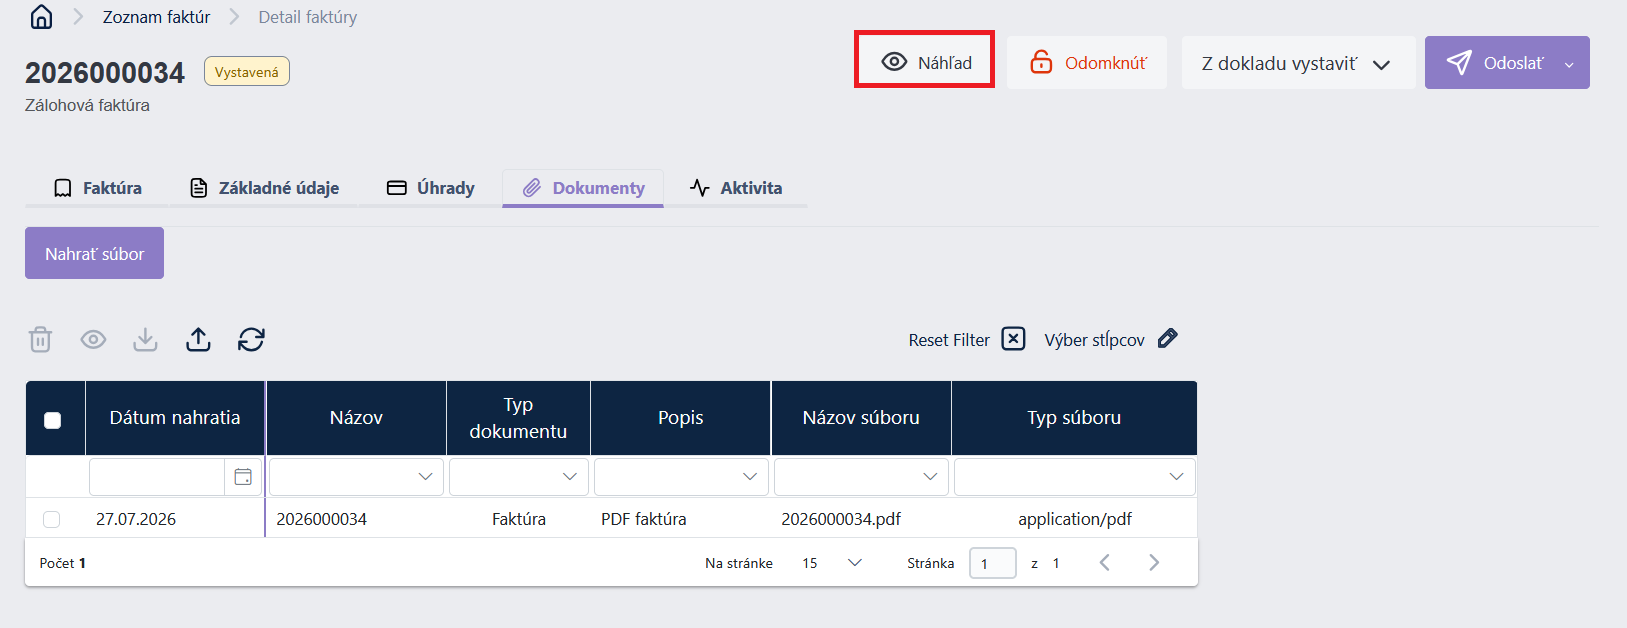Click the Stránka page number field
Image resolution: width=1627 pixels, height=628 pixels.
(x=993, y=564)
